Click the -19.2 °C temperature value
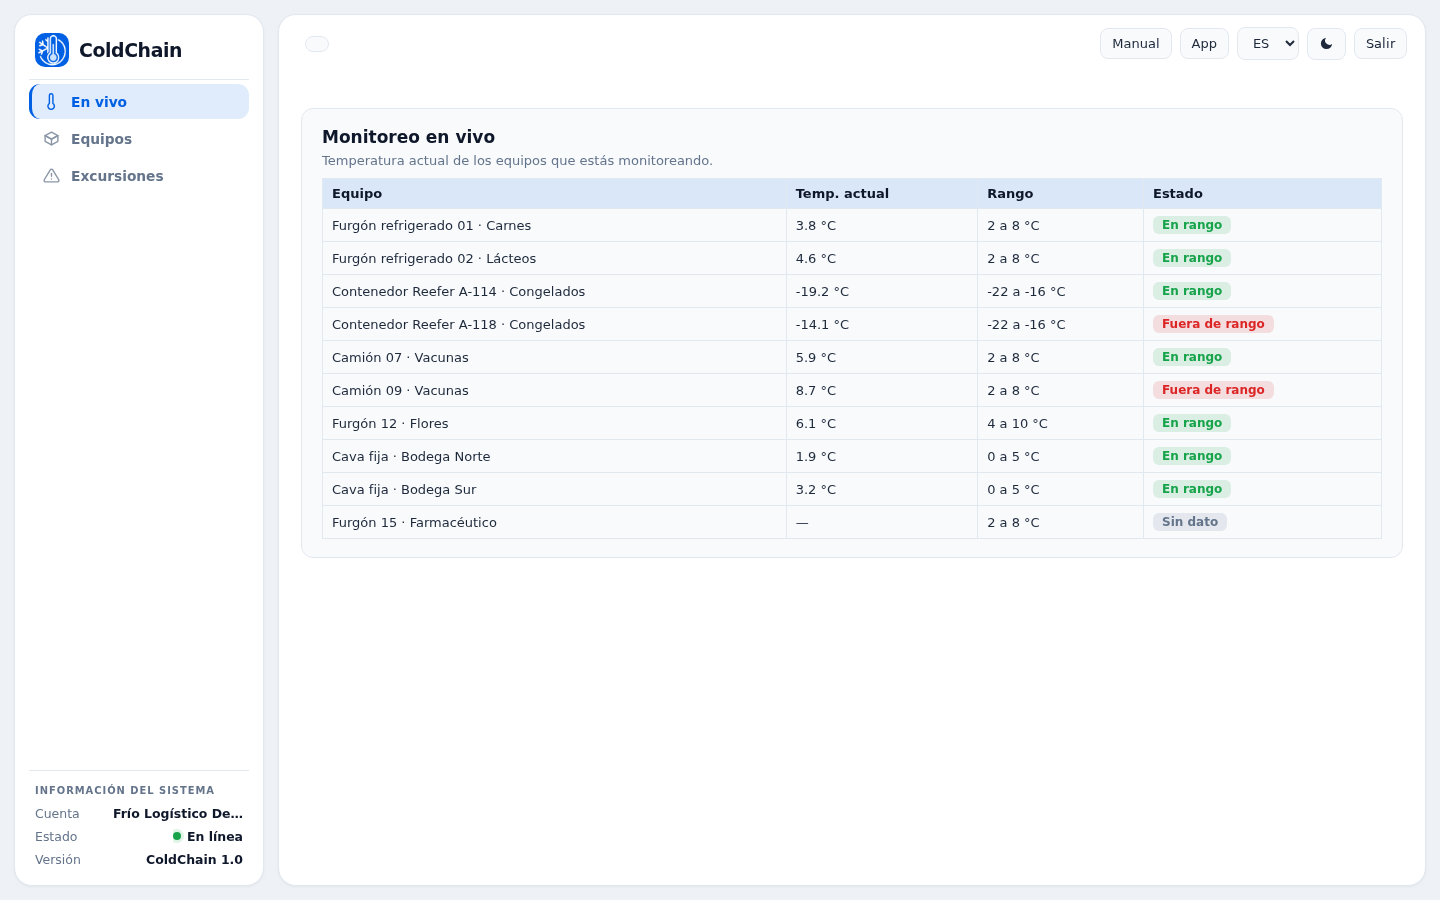The width and height of the screenshot is (1440, 900). point(822,292)
